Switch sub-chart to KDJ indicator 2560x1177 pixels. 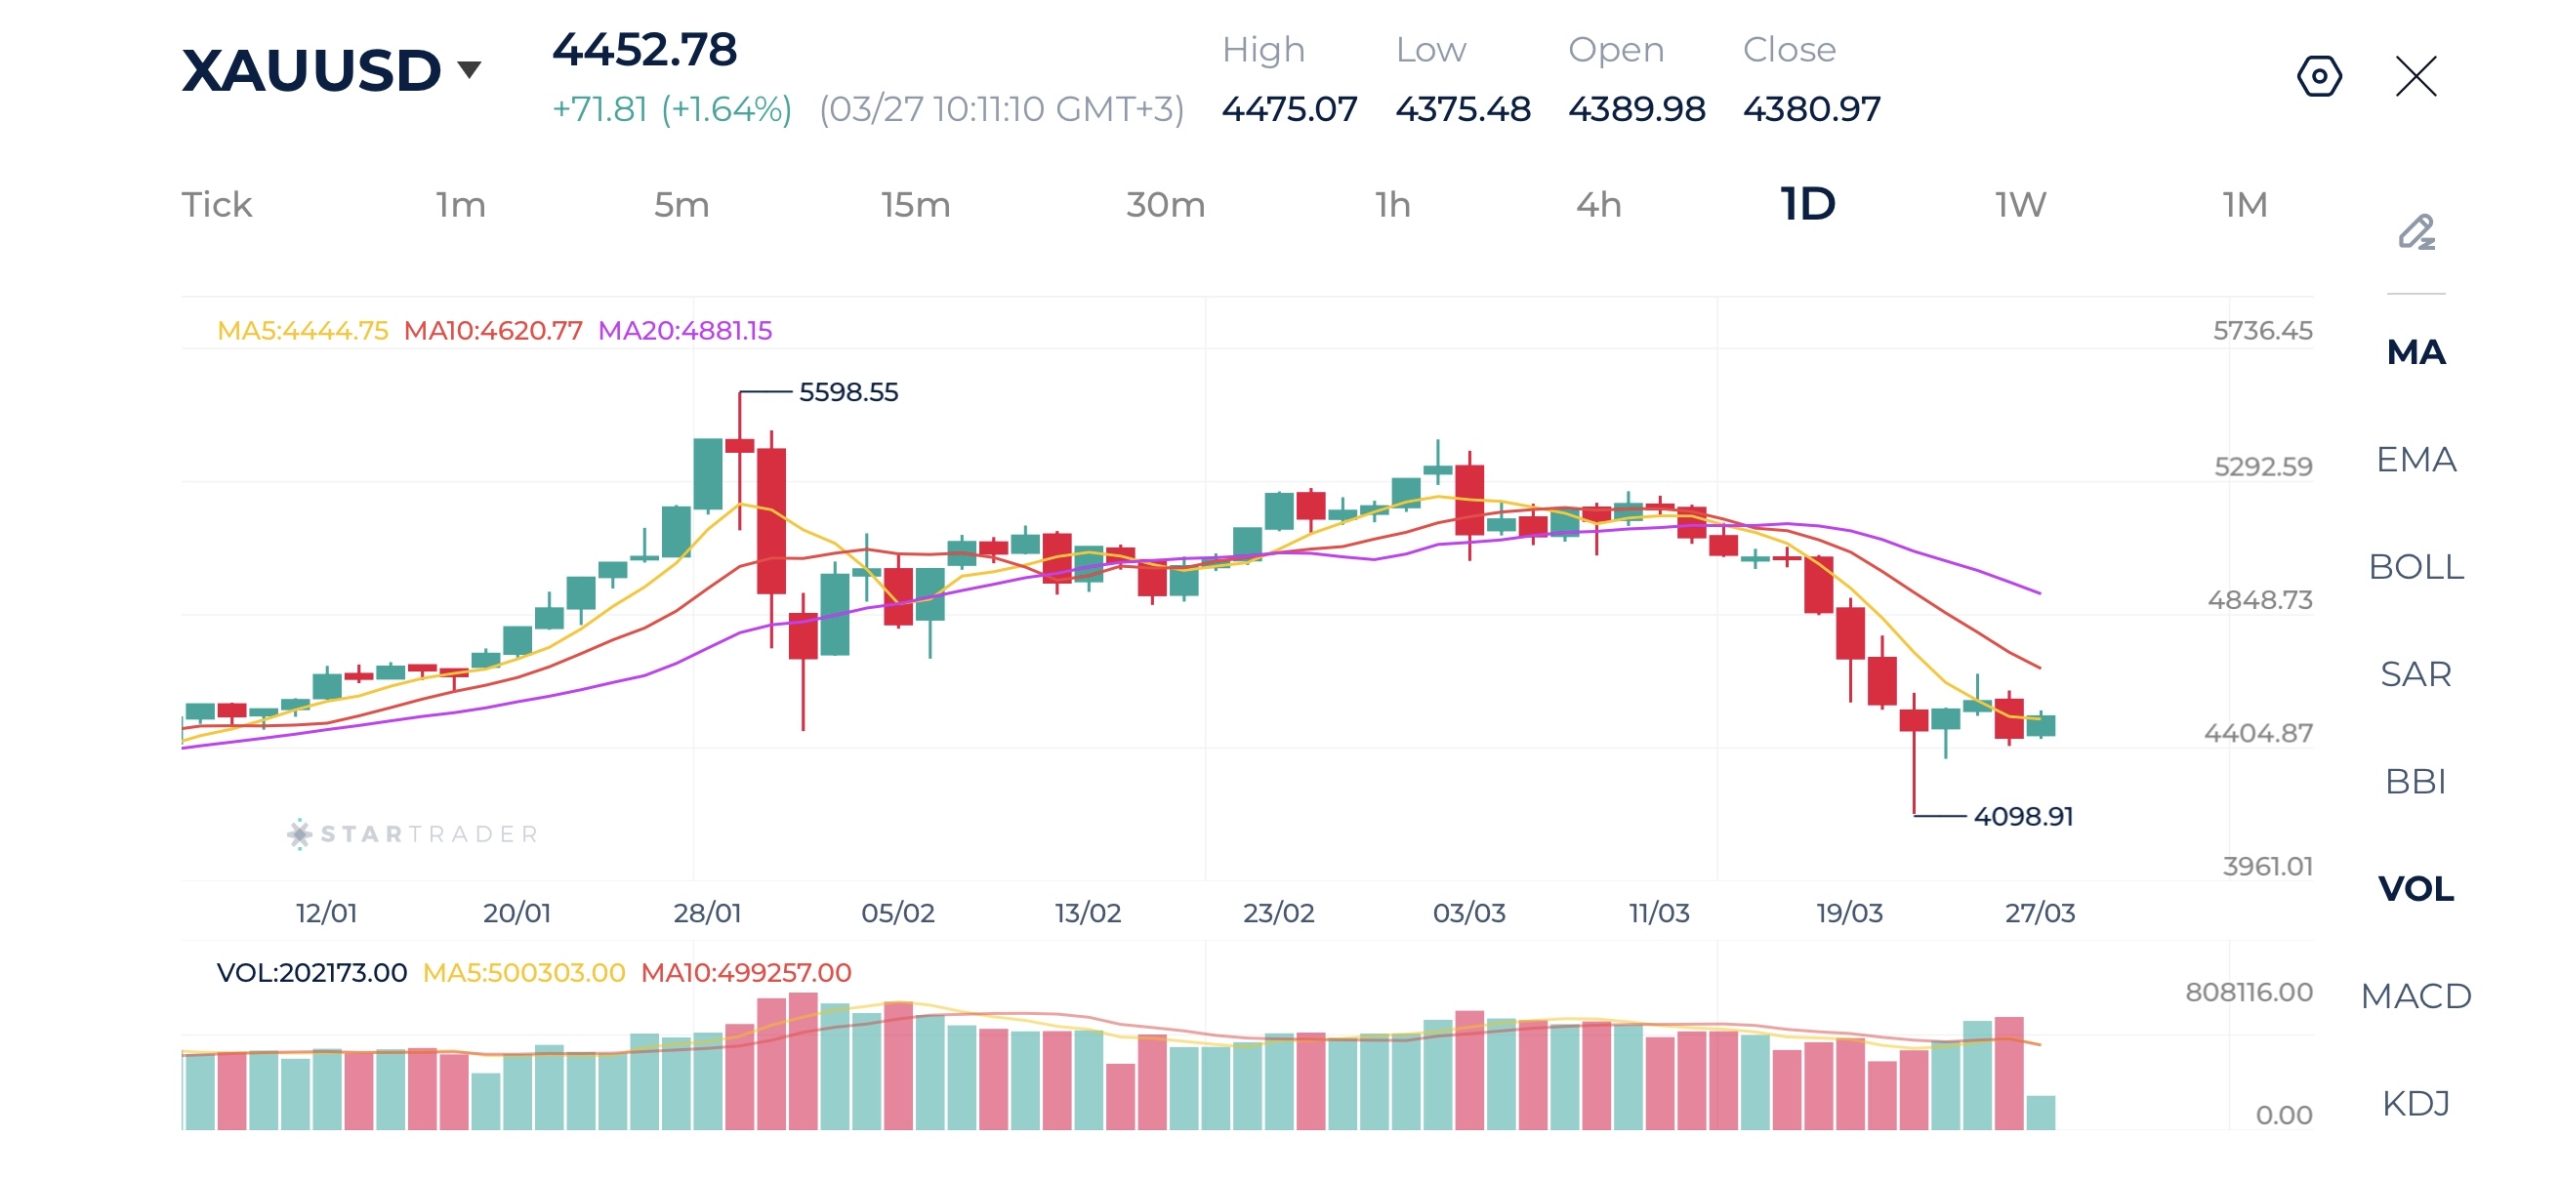click(2416, 1103)
